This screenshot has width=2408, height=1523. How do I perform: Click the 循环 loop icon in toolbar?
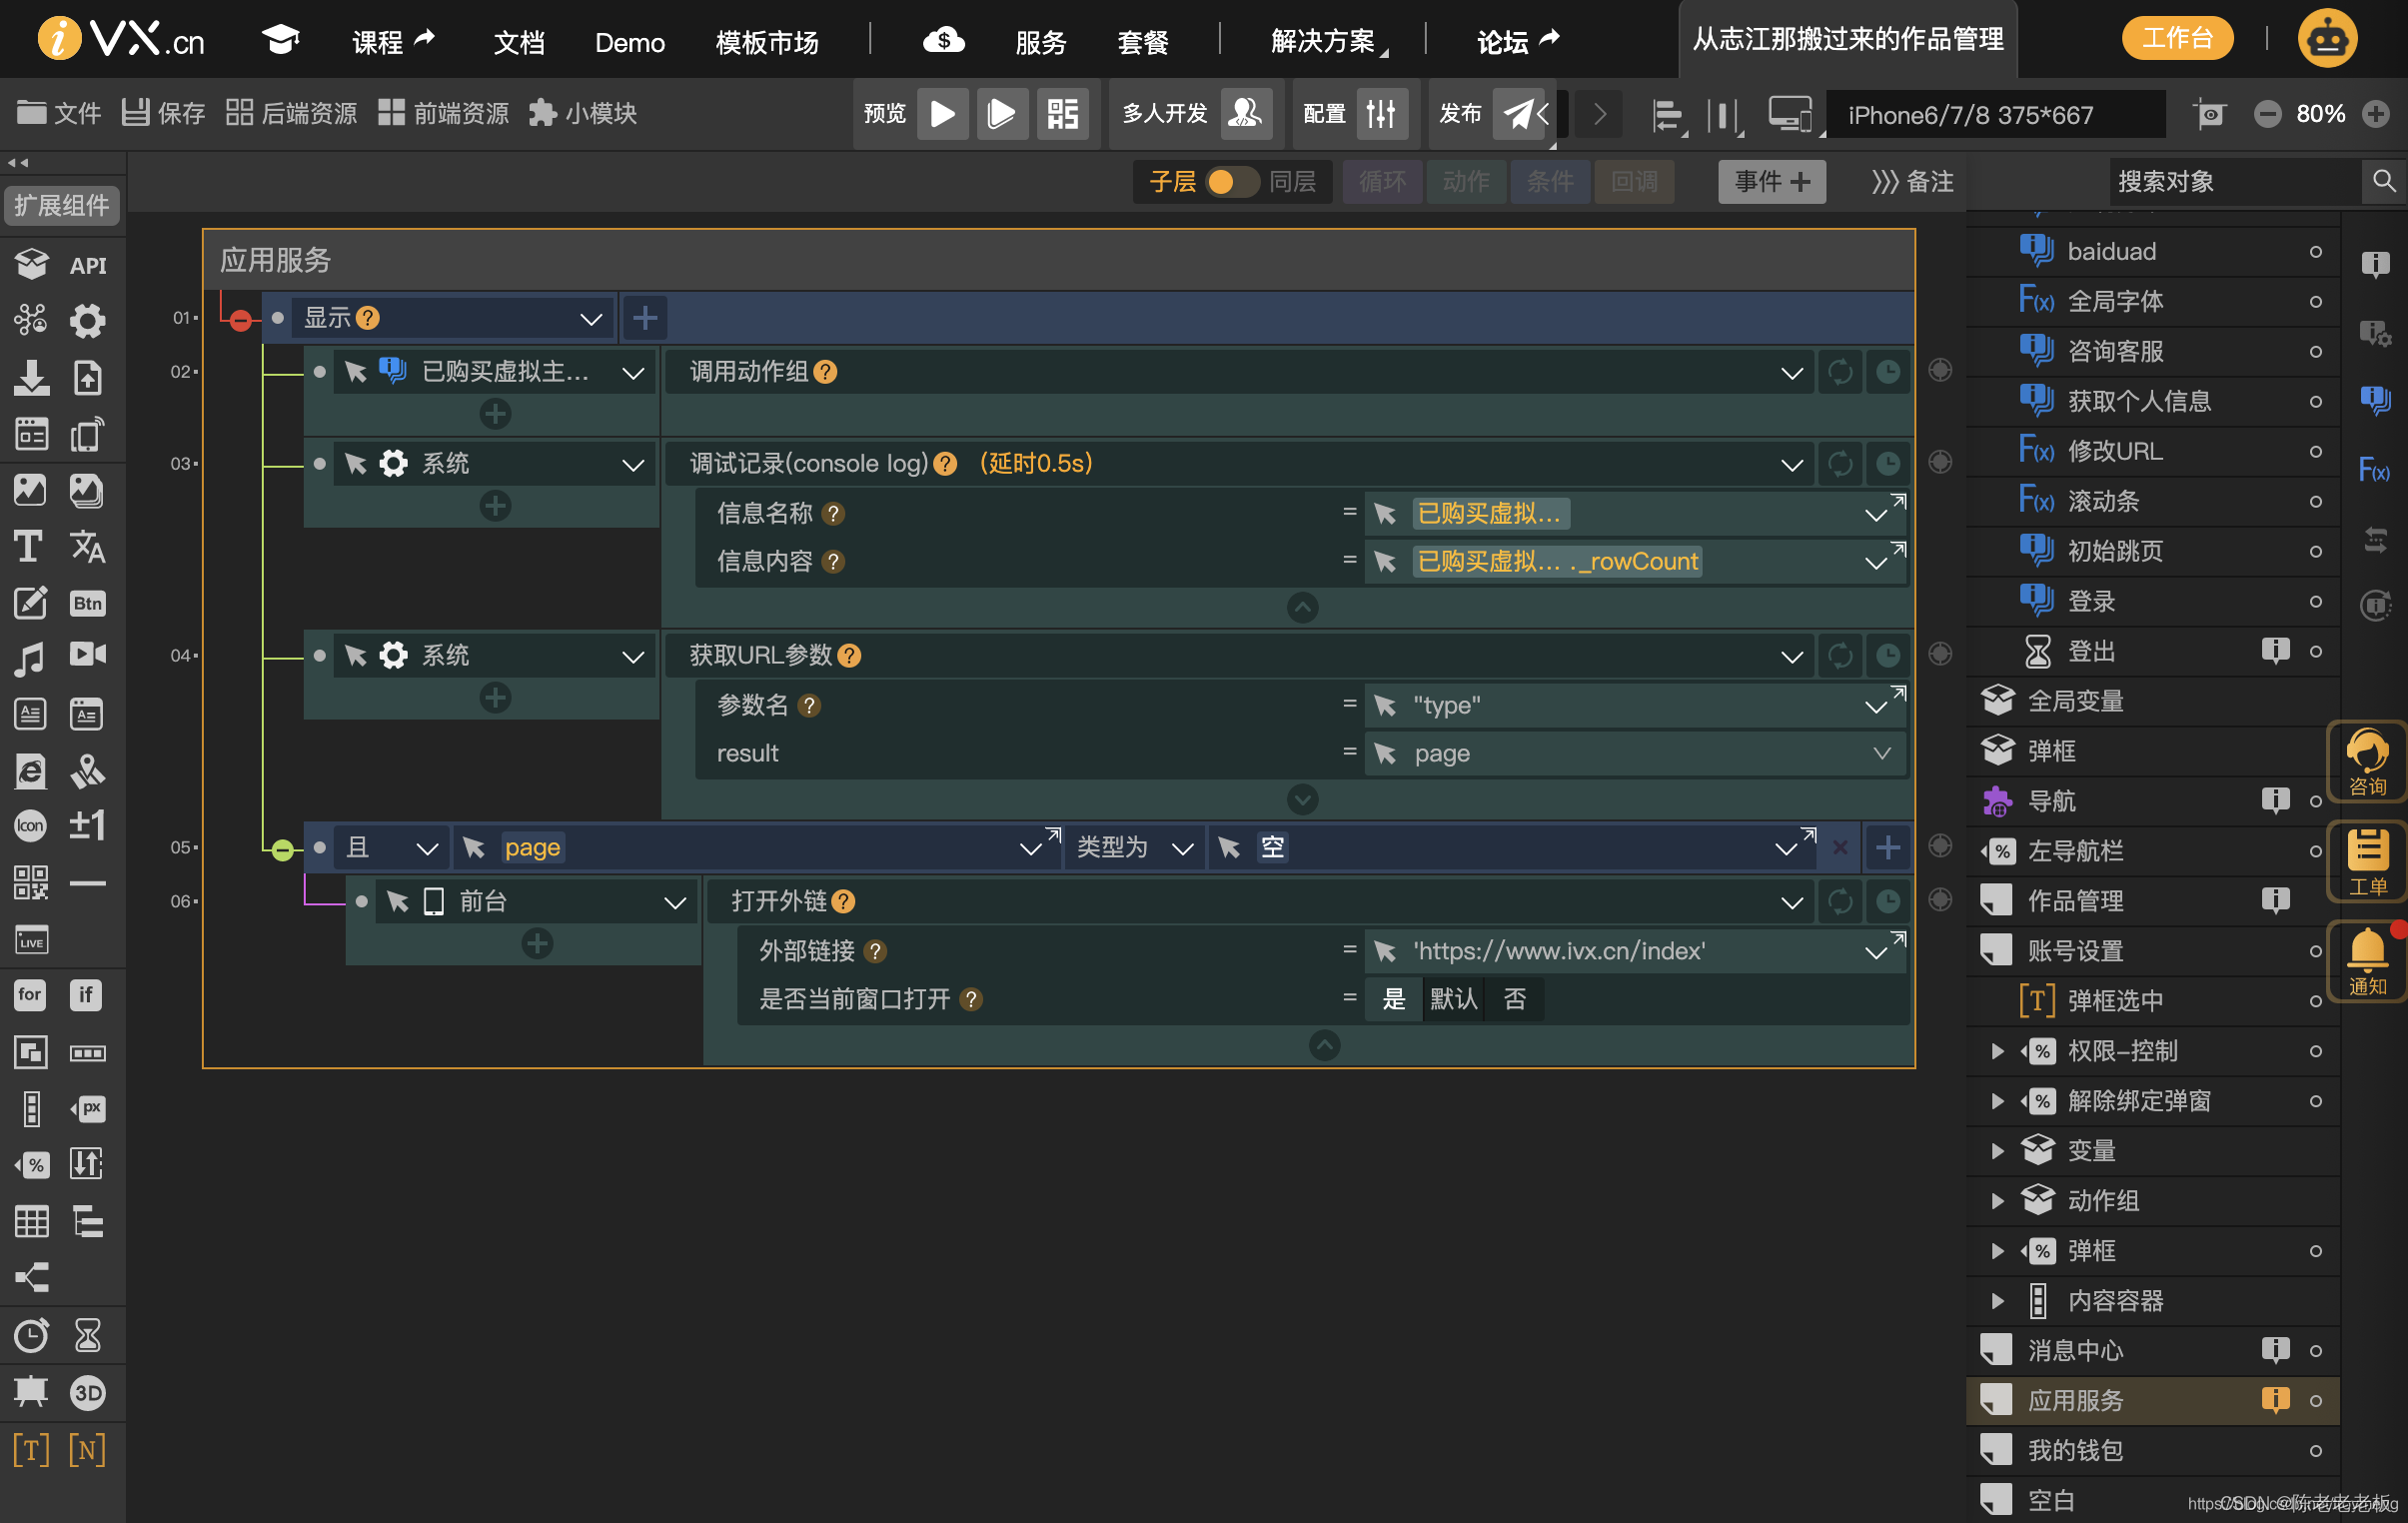click(1382, 181)
